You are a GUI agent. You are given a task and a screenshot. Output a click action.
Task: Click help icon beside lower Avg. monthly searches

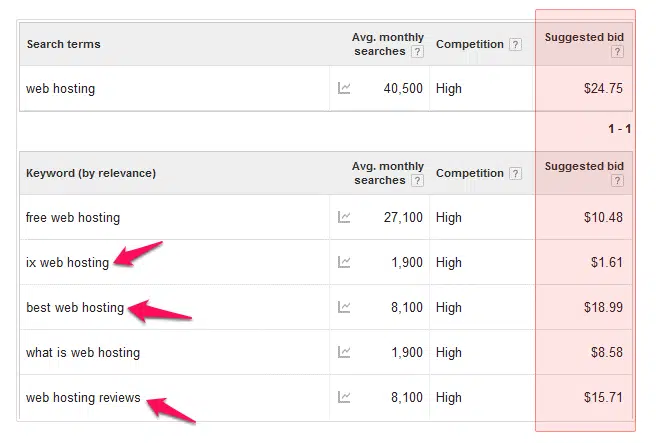(x=417, y=180)
